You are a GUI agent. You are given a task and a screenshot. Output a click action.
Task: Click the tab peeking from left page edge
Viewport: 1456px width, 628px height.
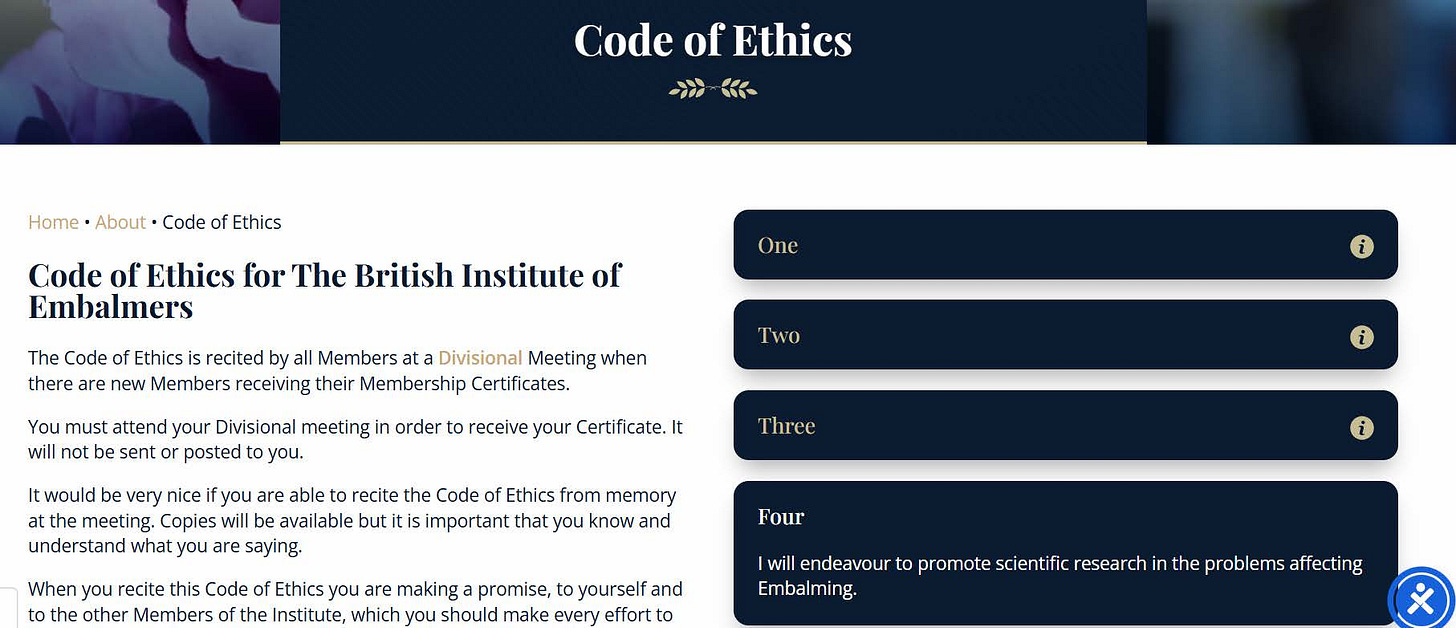click(x=8, y=608)
